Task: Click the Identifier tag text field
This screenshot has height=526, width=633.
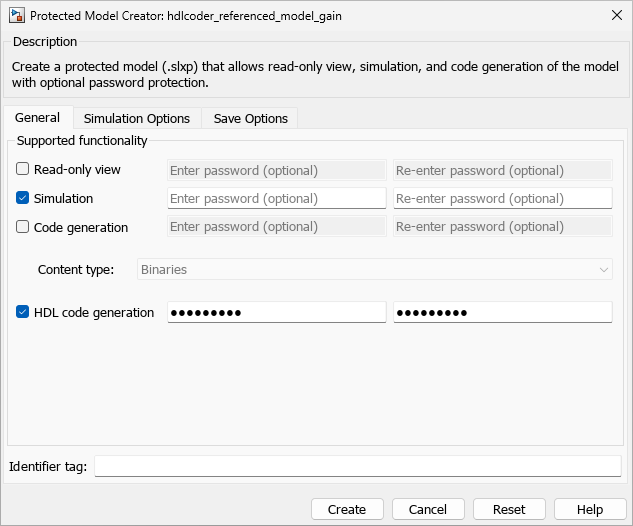Action: click(357, 466)
